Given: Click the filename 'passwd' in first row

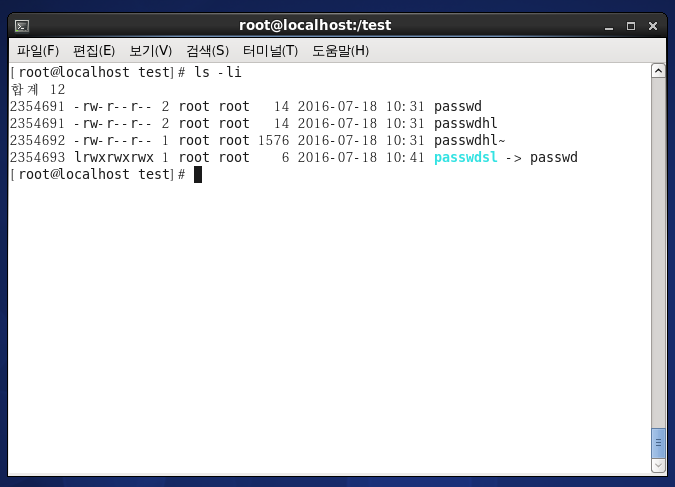Looking at the screenshot, I should click(458, 106).
